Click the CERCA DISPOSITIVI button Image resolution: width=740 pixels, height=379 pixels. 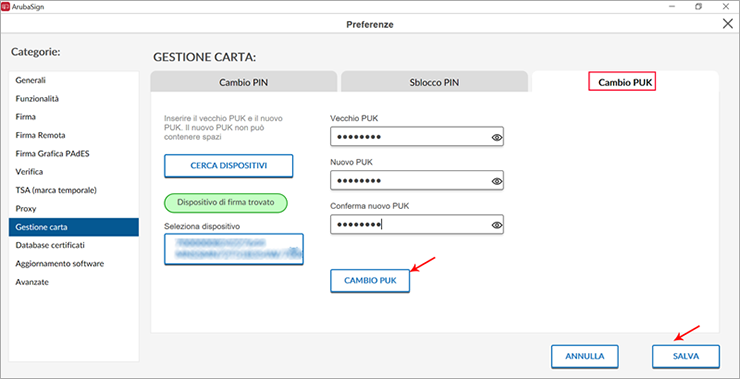pyautogui.click(x=228, y=166)
